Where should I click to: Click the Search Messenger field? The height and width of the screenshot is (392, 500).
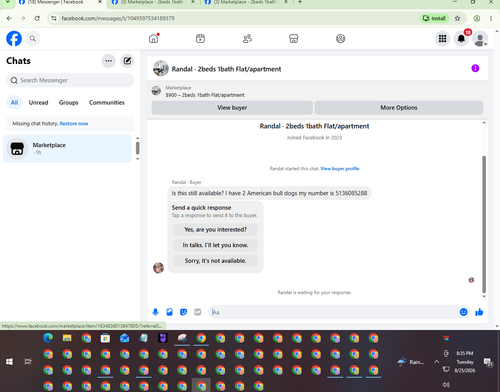coord(70,80)
